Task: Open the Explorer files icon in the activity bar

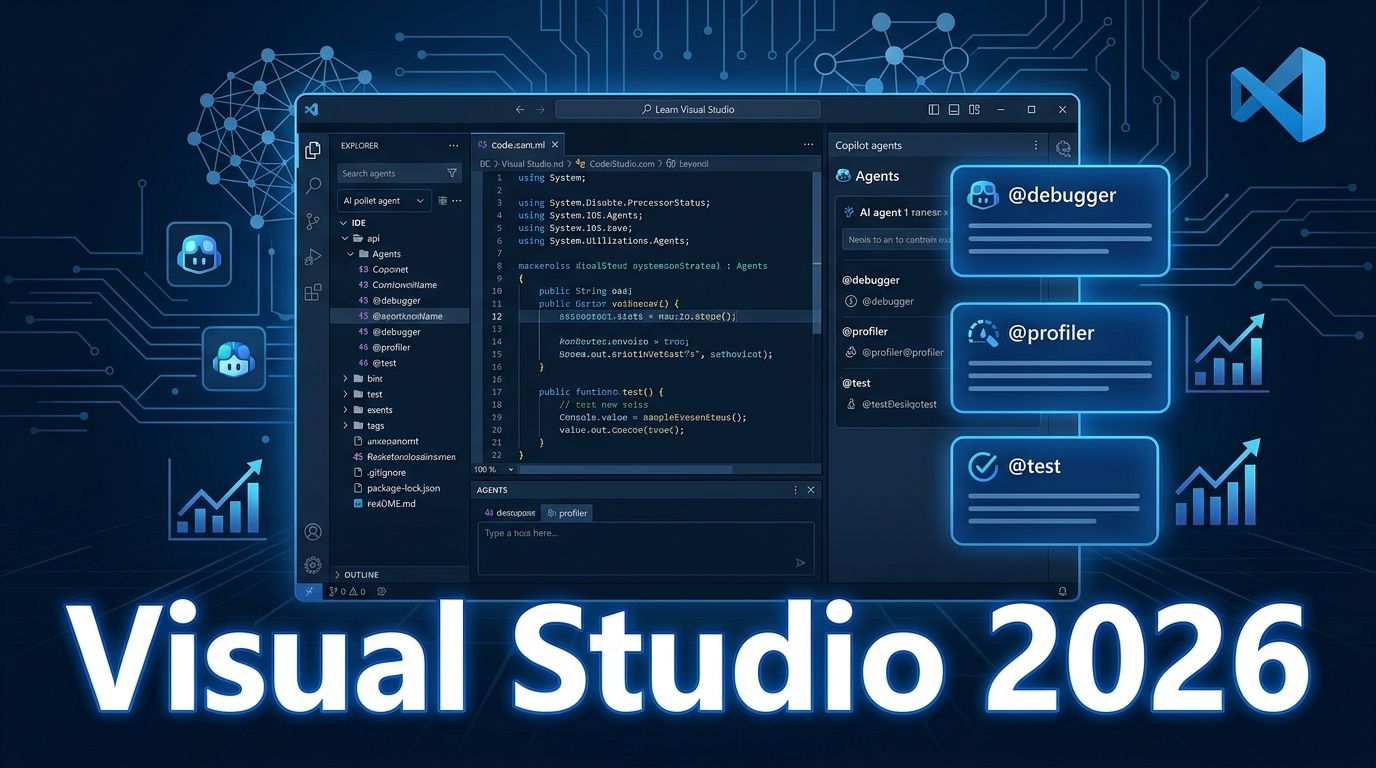Action: click(313, 150)
